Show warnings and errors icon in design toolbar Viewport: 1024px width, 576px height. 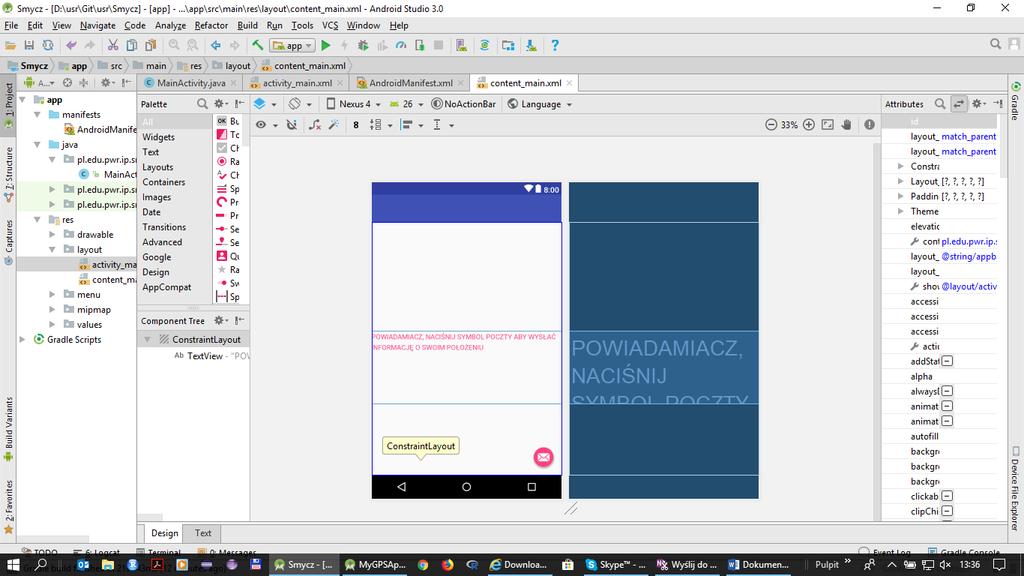pyautogui.click(x=869, y=125)
